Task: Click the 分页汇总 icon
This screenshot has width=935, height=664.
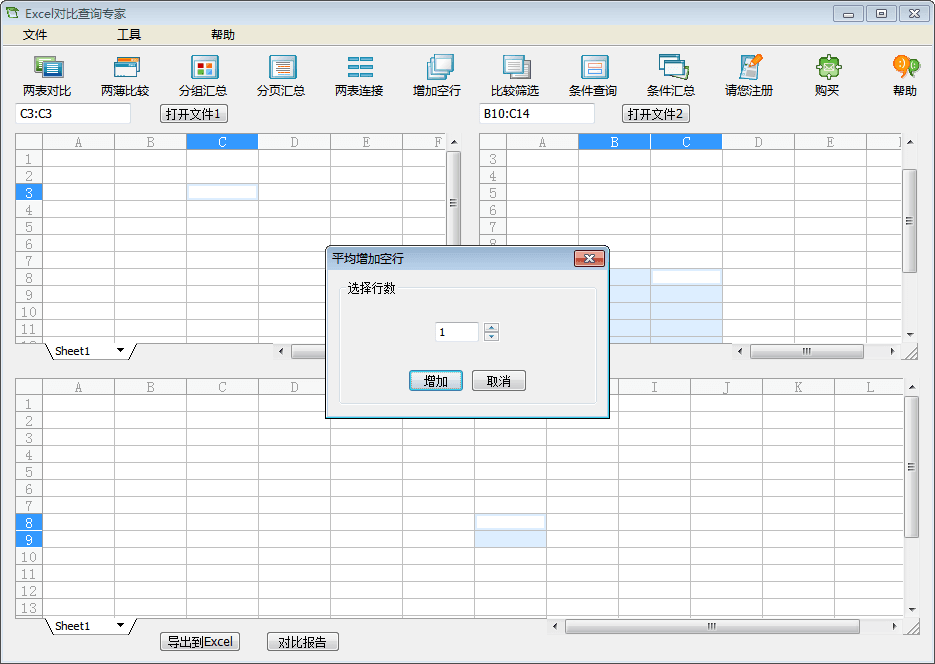Action: pos(281,69)
